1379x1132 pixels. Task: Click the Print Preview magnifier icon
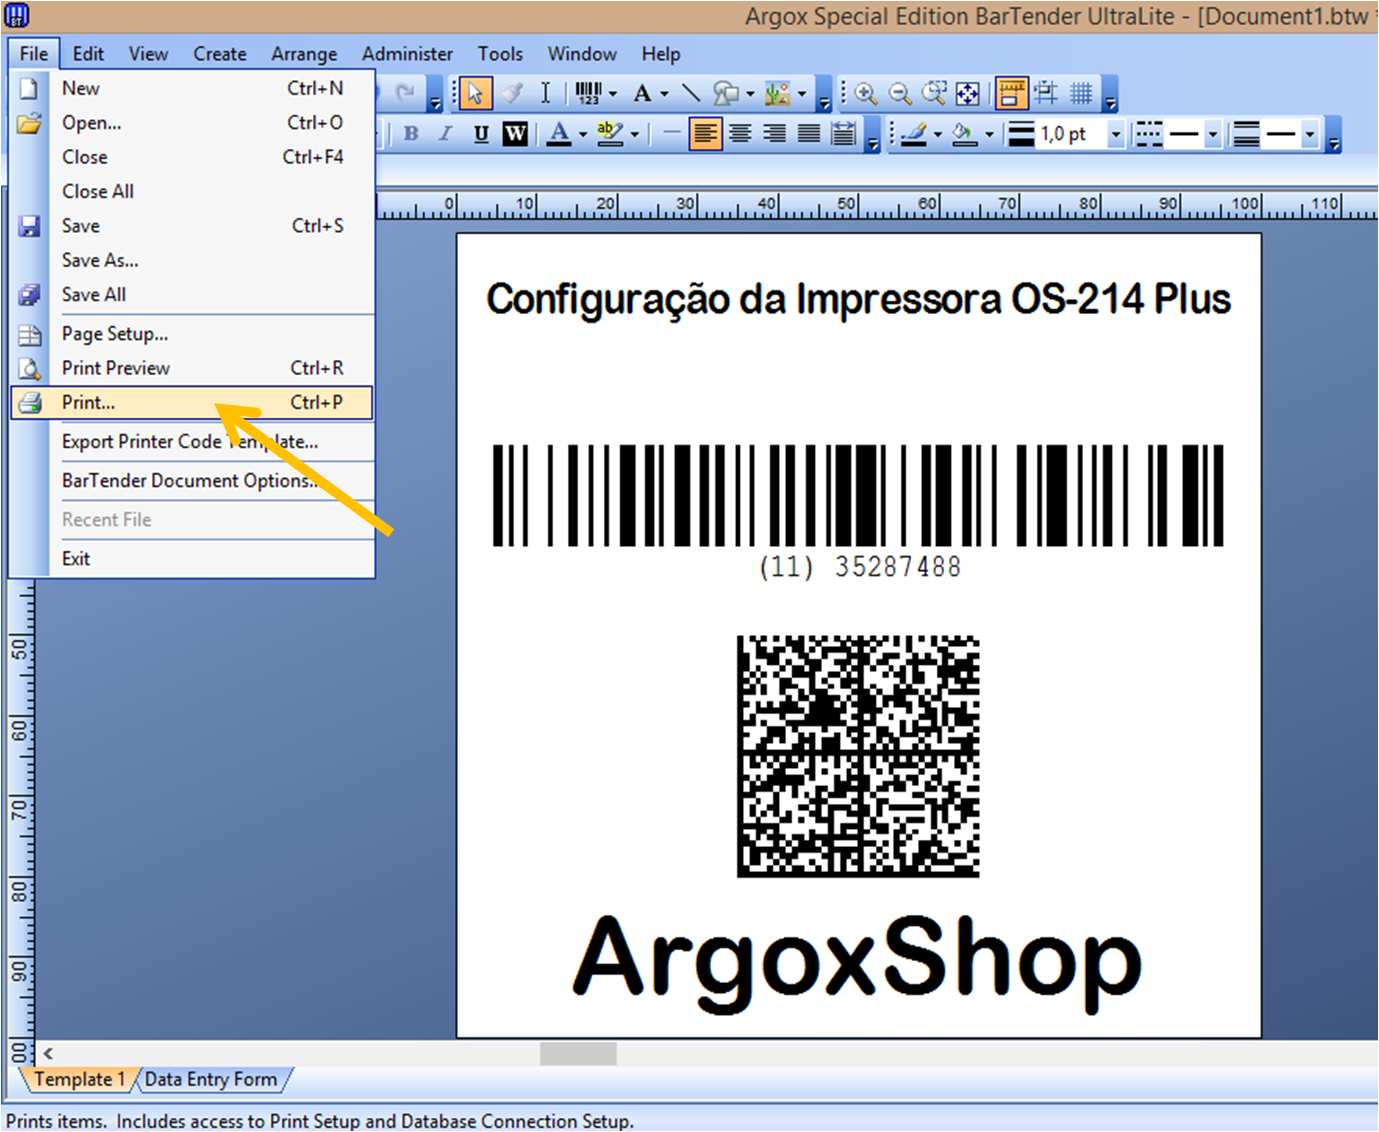tap(30, 369)
